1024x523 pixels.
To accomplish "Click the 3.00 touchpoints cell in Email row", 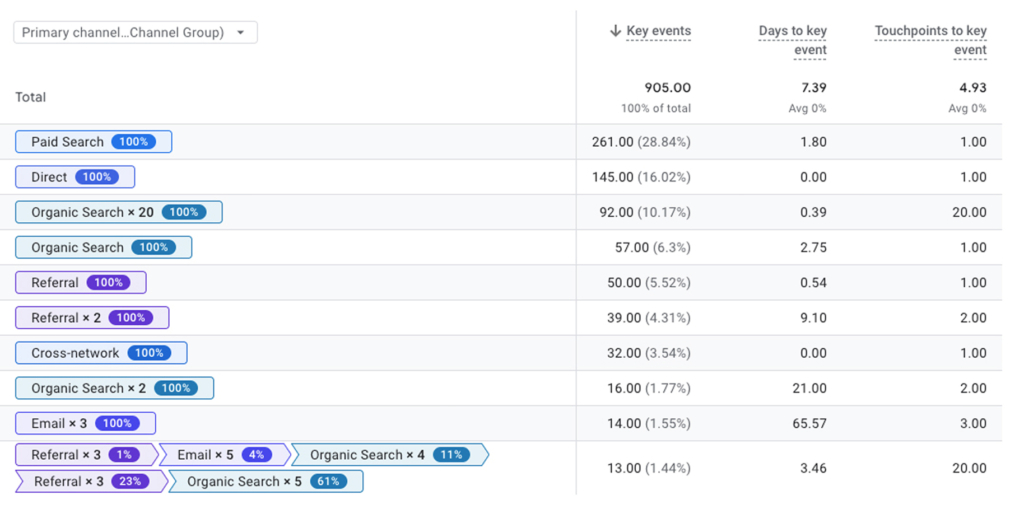I will (973, 424).
